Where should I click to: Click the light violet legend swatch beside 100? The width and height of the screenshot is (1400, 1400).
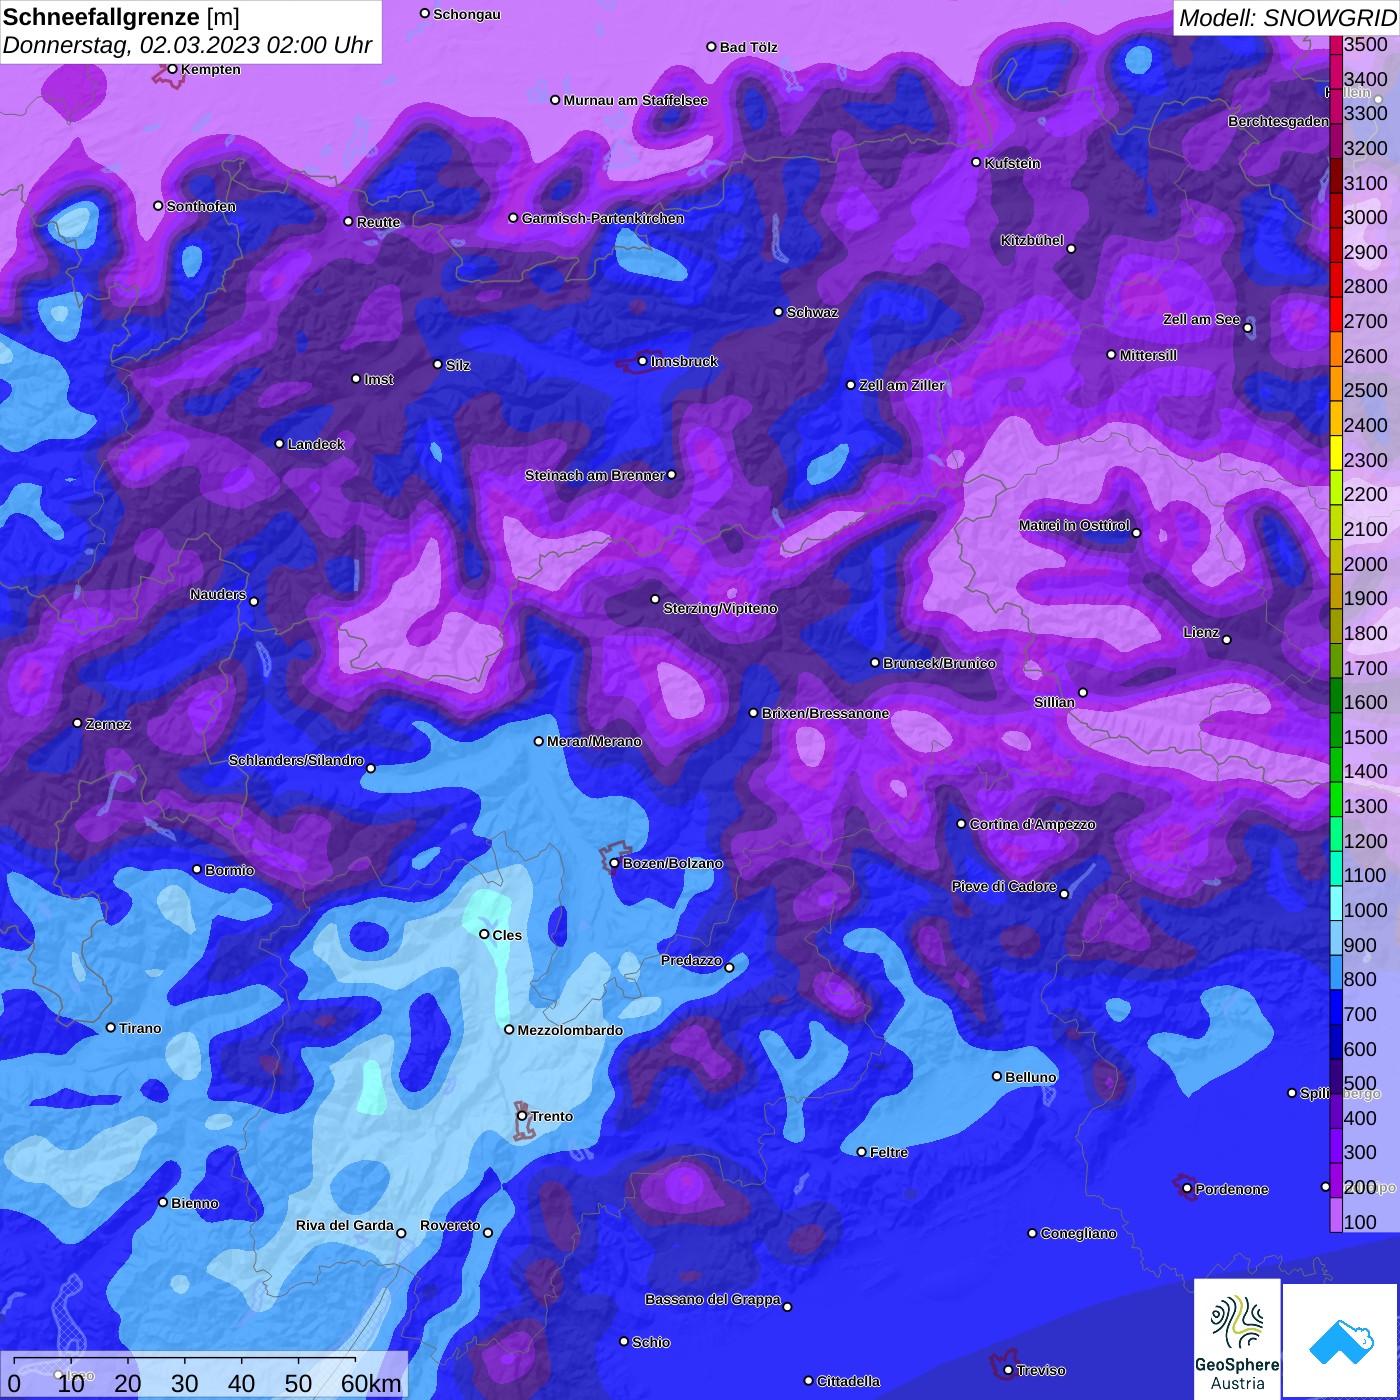(1335, 1215)
